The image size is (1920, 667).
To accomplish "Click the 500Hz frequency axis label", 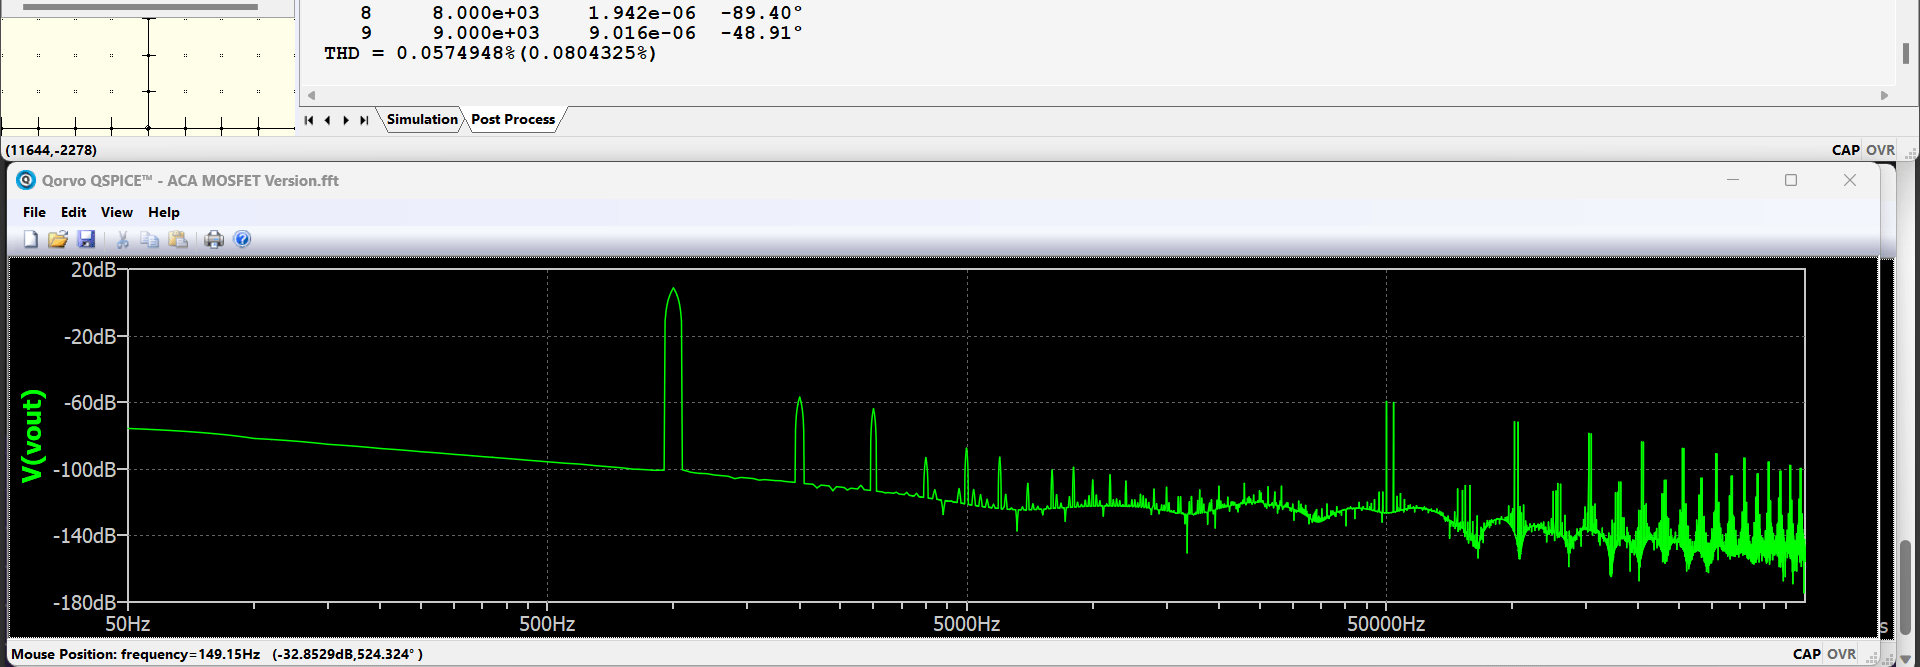I will pos(547,624).
